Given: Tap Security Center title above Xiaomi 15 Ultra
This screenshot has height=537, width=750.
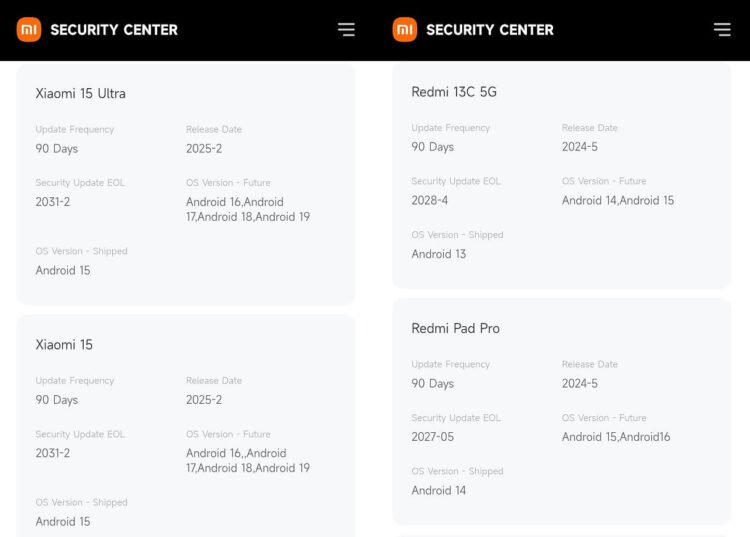Looking at the screenshot, I should point(114,30).
